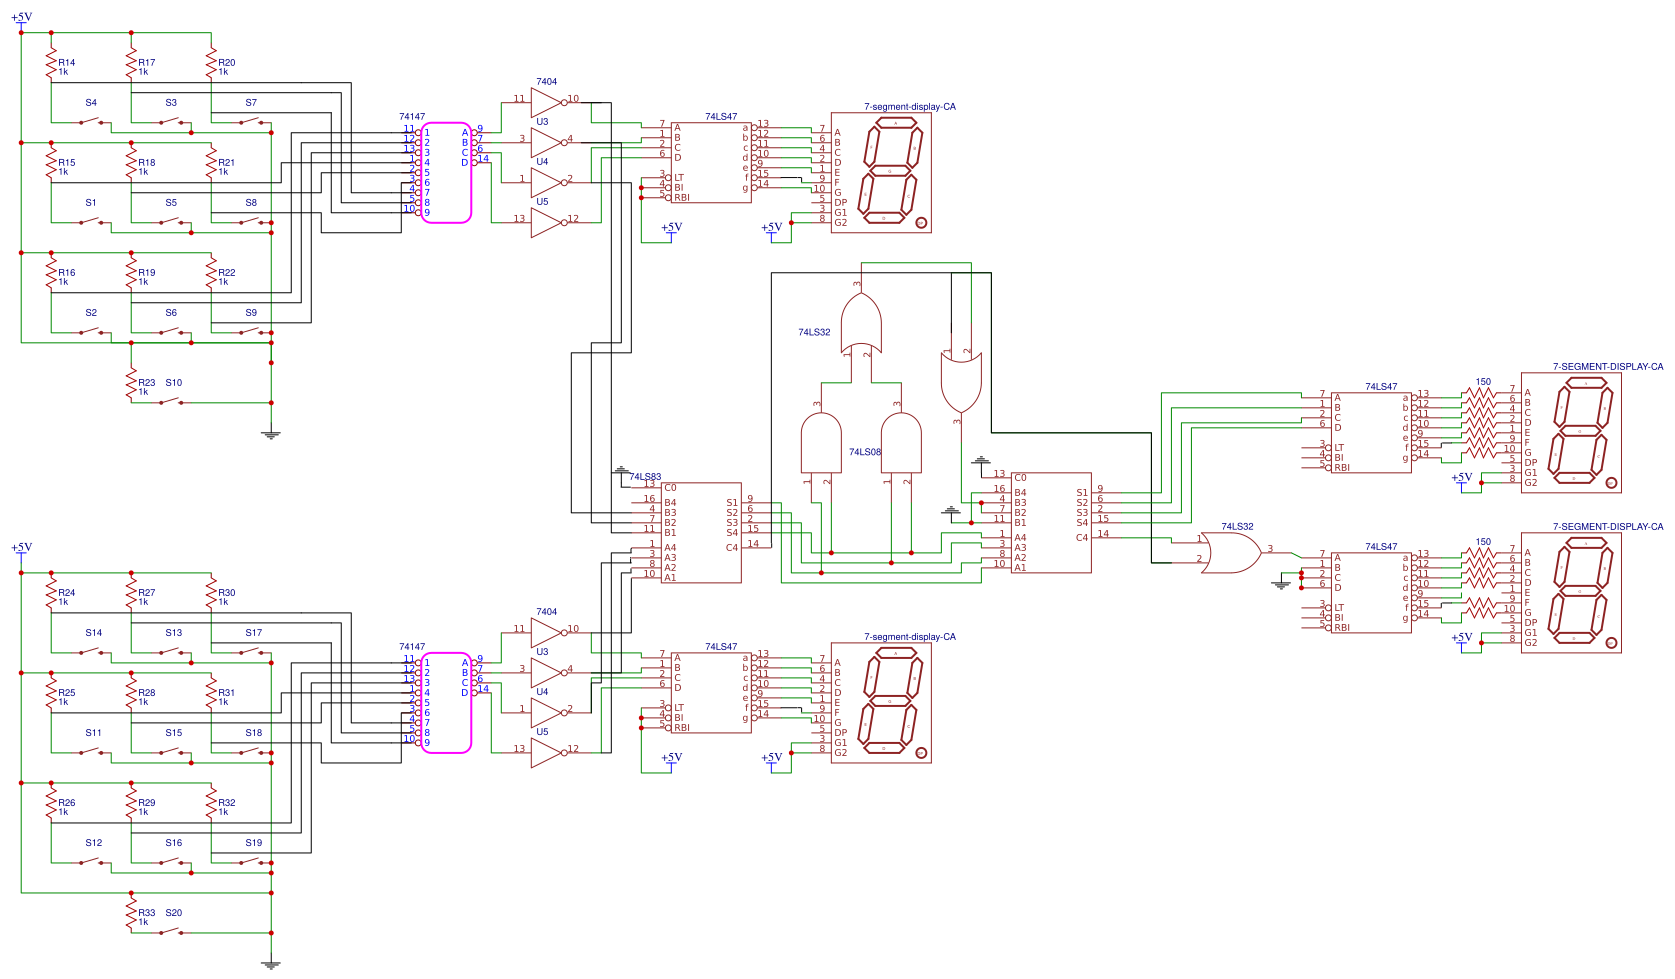Click the S2 switch label

pyautogui.click(x=91, y=312)
